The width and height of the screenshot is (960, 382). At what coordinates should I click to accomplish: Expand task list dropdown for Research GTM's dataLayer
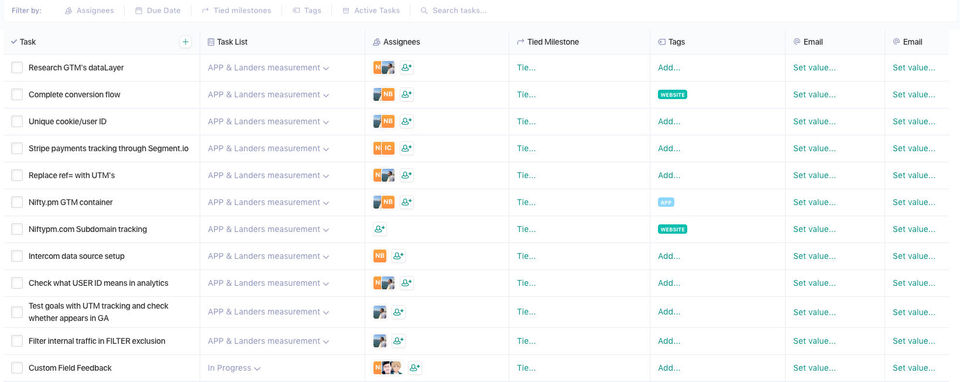pos(268,68)
